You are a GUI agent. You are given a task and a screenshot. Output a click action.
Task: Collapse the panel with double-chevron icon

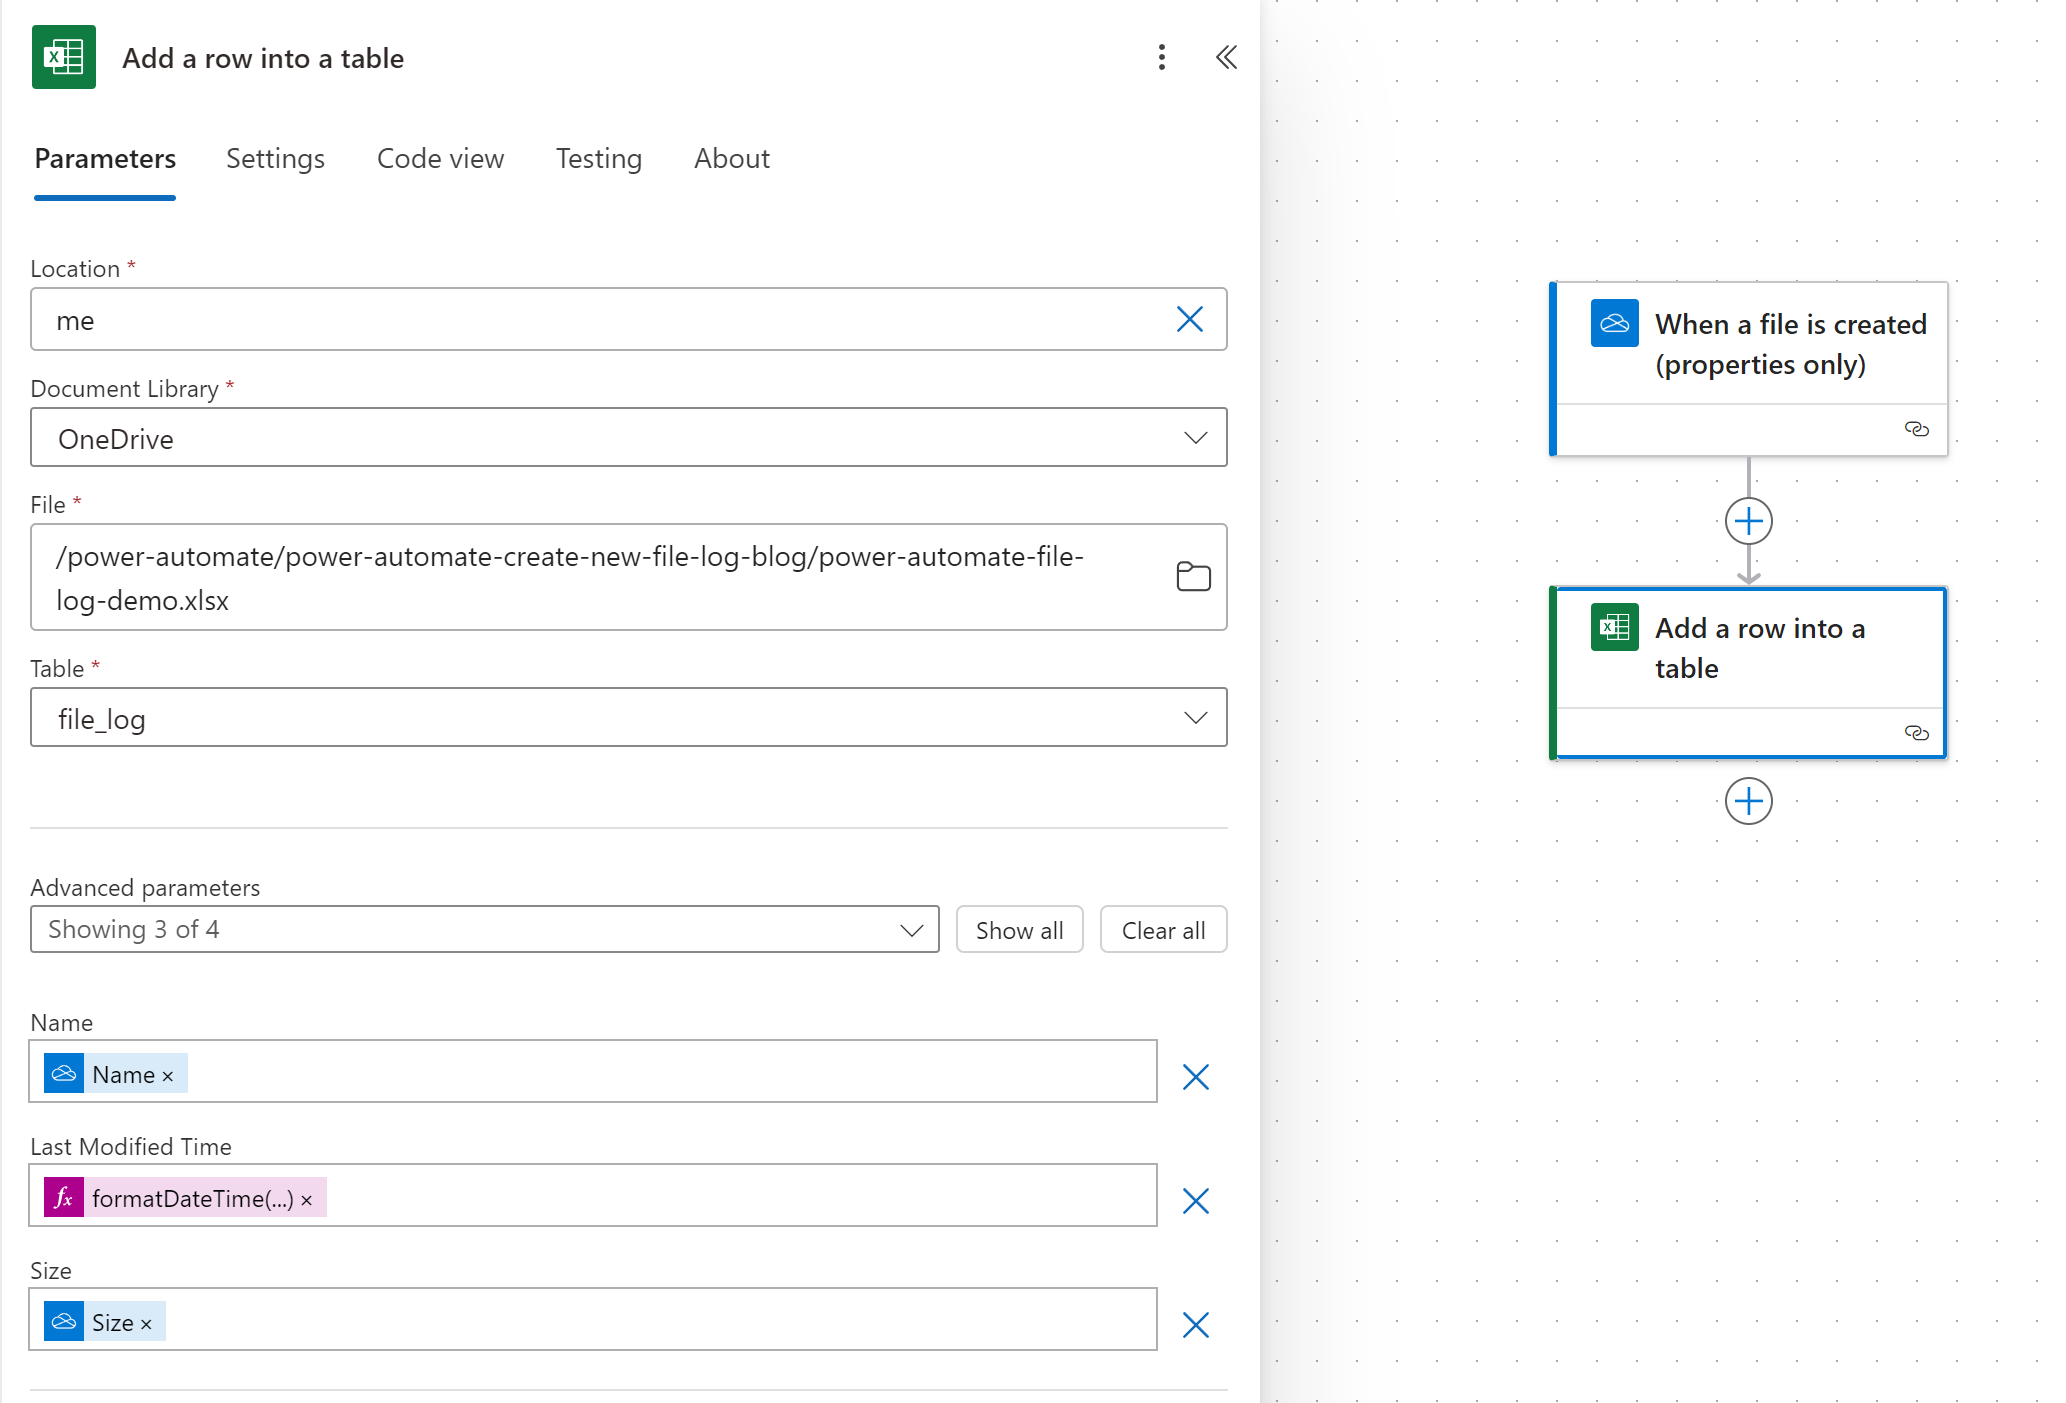[x=1226, y=57]
